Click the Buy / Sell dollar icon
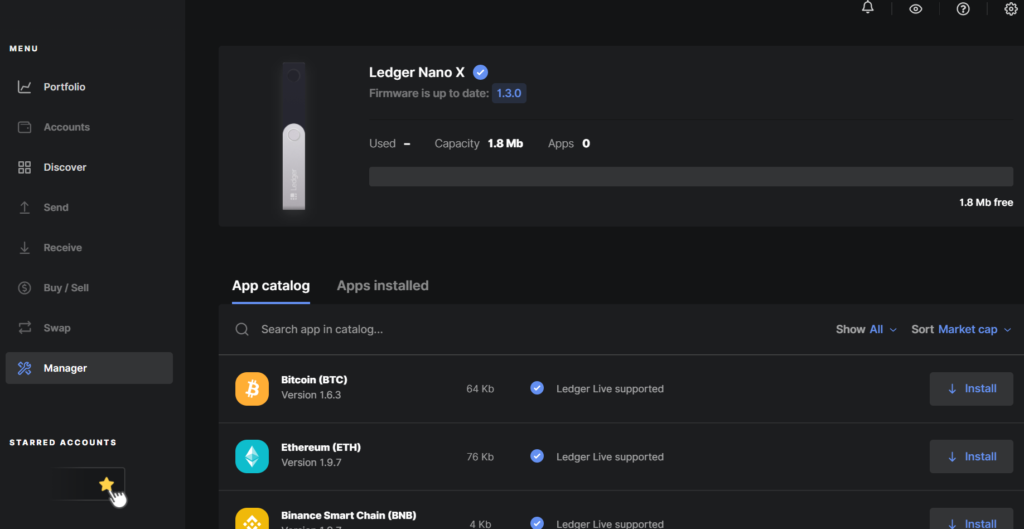The height and width of the screenshot is (529, 1024). [x=24, y=288]
